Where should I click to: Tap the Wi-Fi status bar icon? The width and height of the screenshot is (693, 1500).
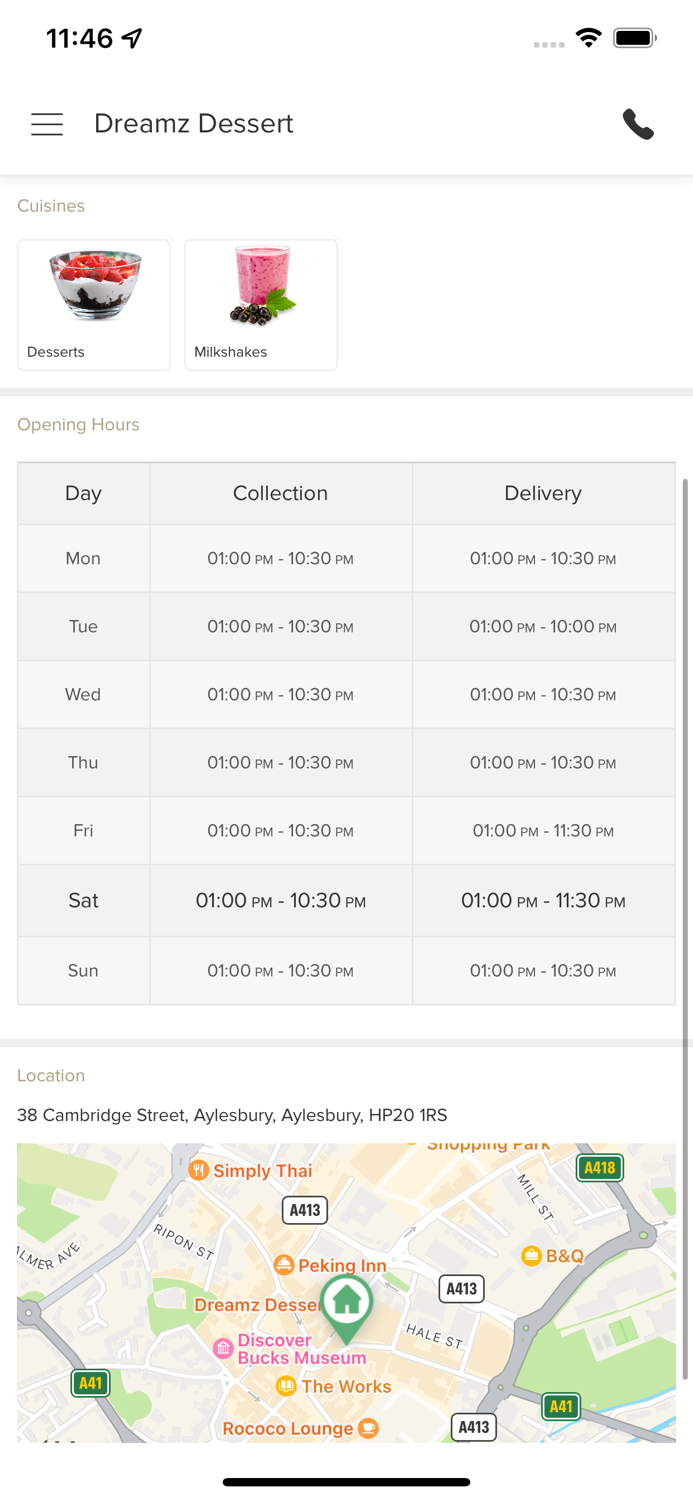click(x=588, y=38)
